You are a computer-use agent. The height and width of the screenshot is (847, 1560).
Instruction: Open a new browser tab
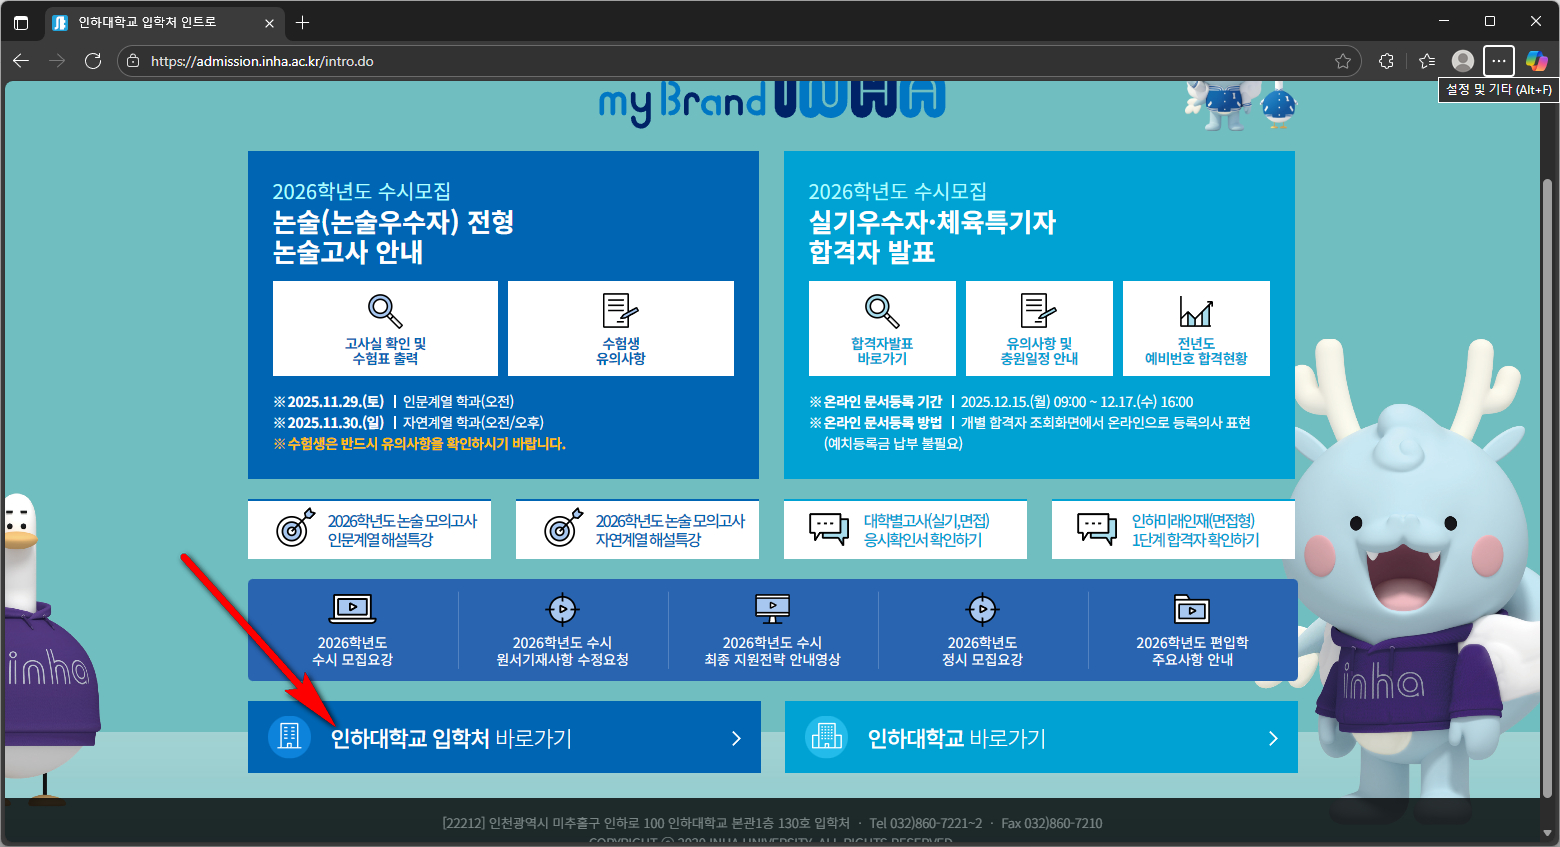pos(303,22)
